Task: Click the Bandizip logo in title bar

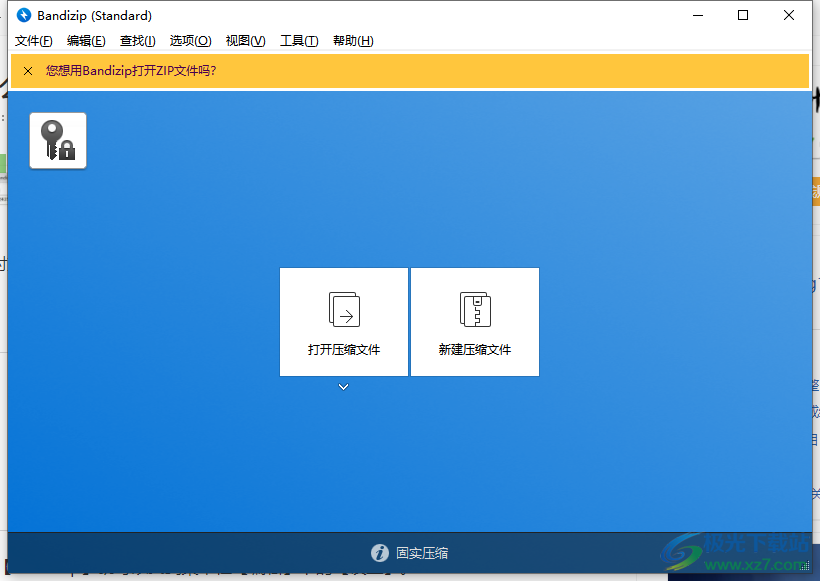Action: pos(24,15)
